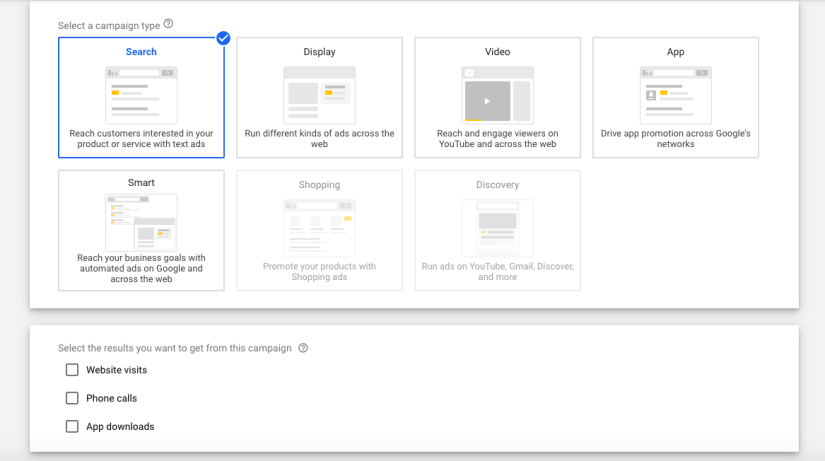Choose the Display campaign illustration
The height and width of the screenshot is (461, 825).
tap(319, 95)
